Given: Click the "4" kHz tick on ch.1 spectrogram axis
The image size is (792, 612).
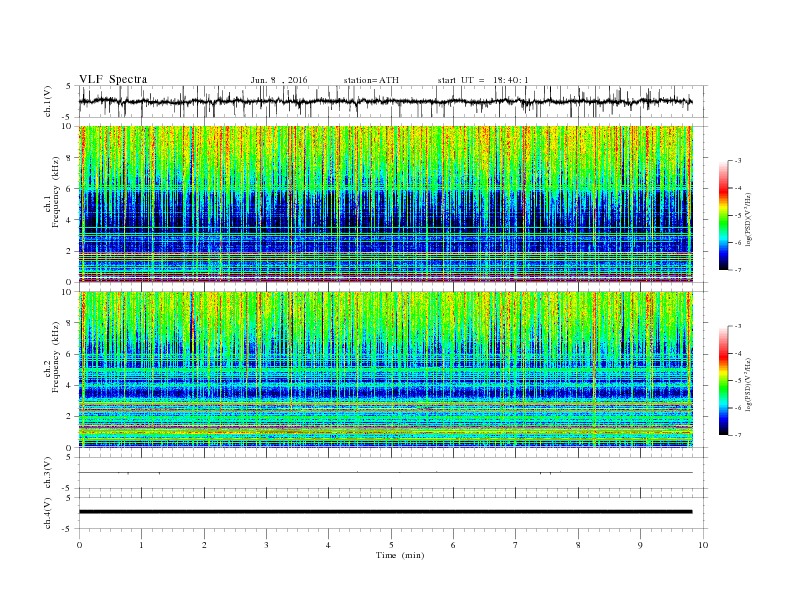Looking at the screenshot, I should point(70,220).
